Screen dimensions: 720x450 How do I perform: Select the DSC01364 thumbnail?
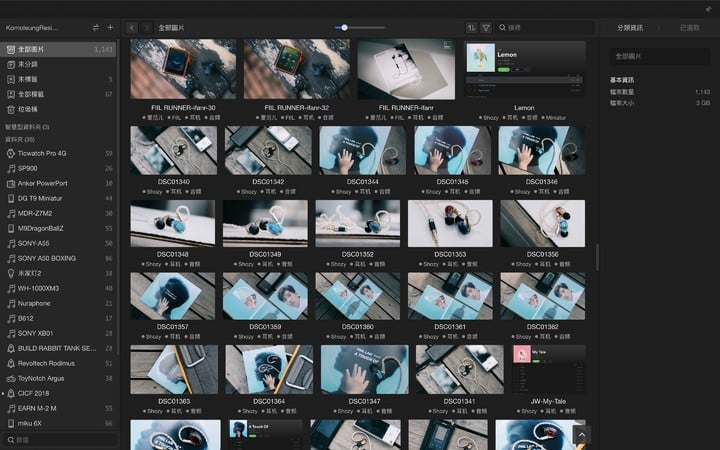(269, 370)
